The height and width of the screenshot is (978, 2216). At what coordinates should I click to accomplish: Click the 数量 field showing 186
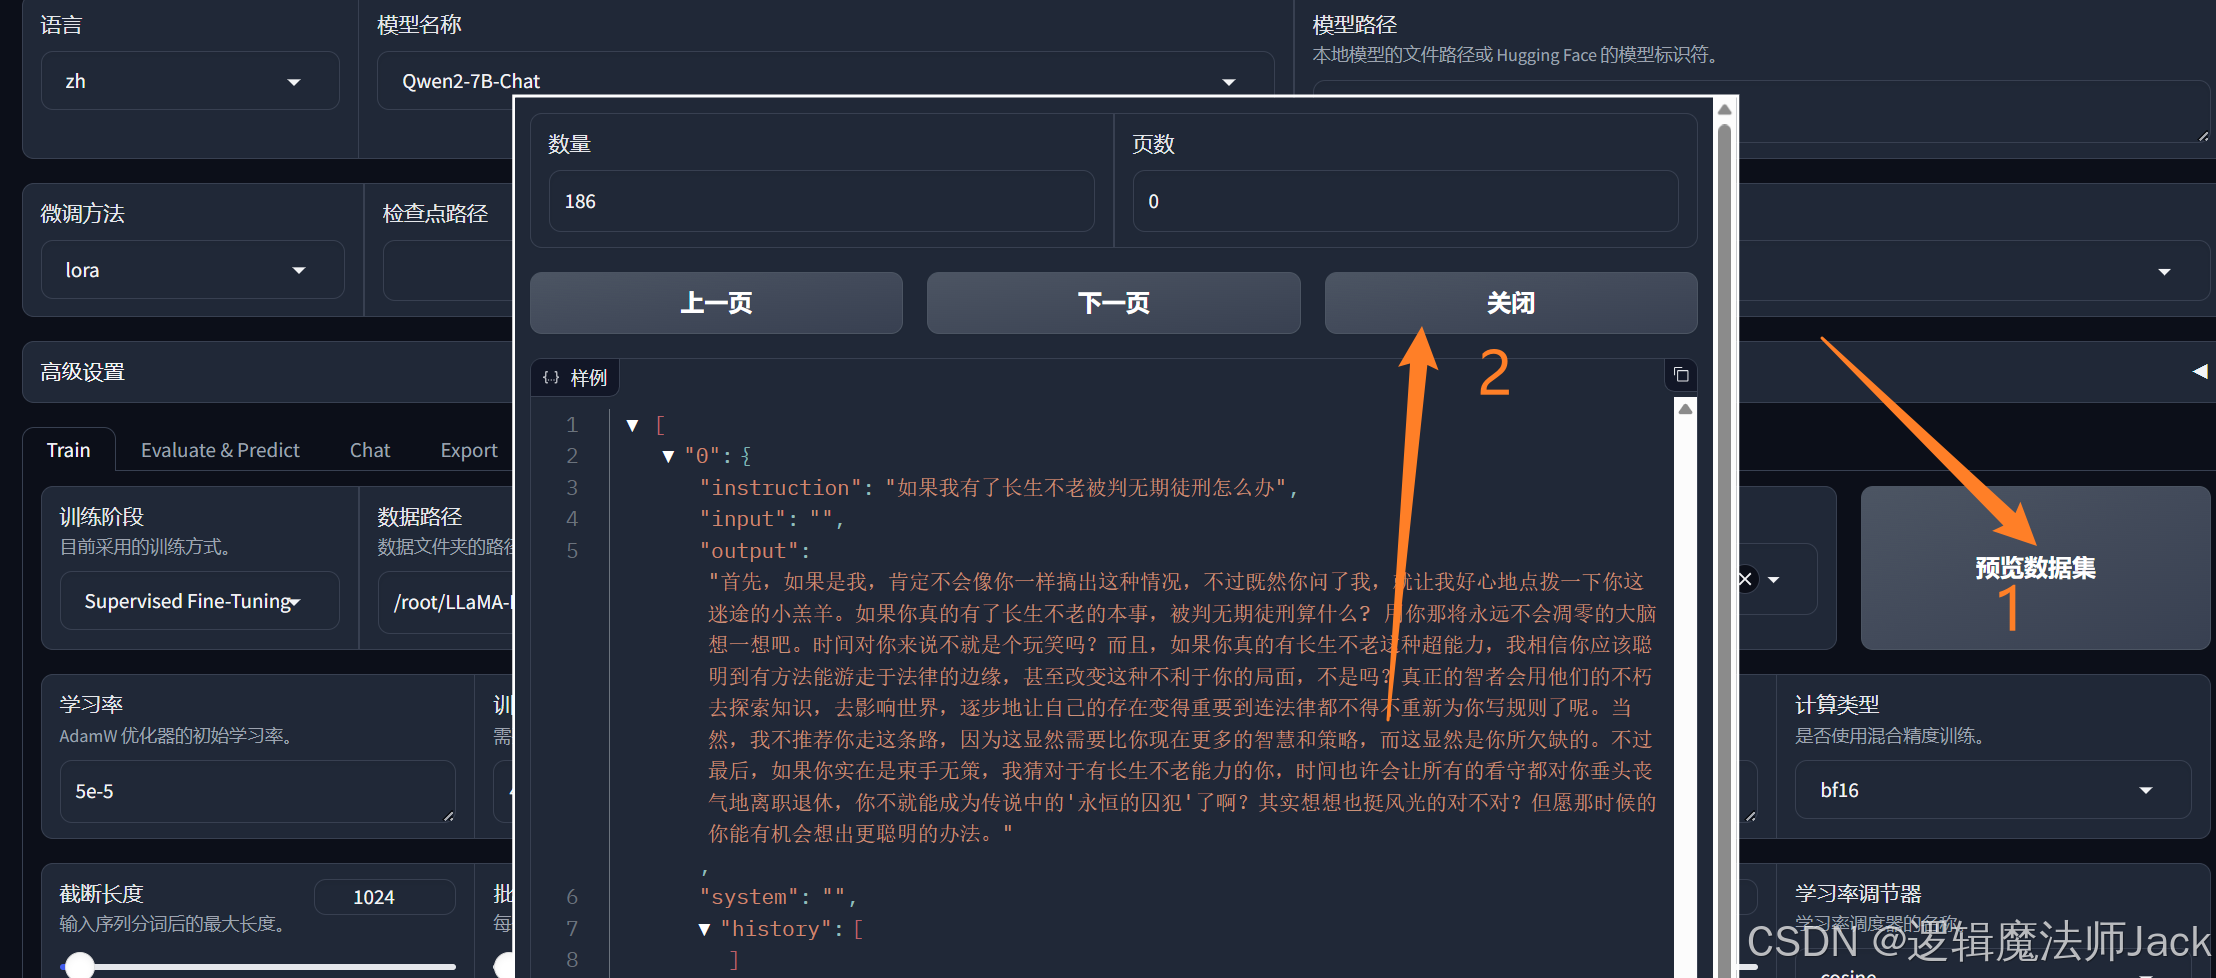[821, 201]
